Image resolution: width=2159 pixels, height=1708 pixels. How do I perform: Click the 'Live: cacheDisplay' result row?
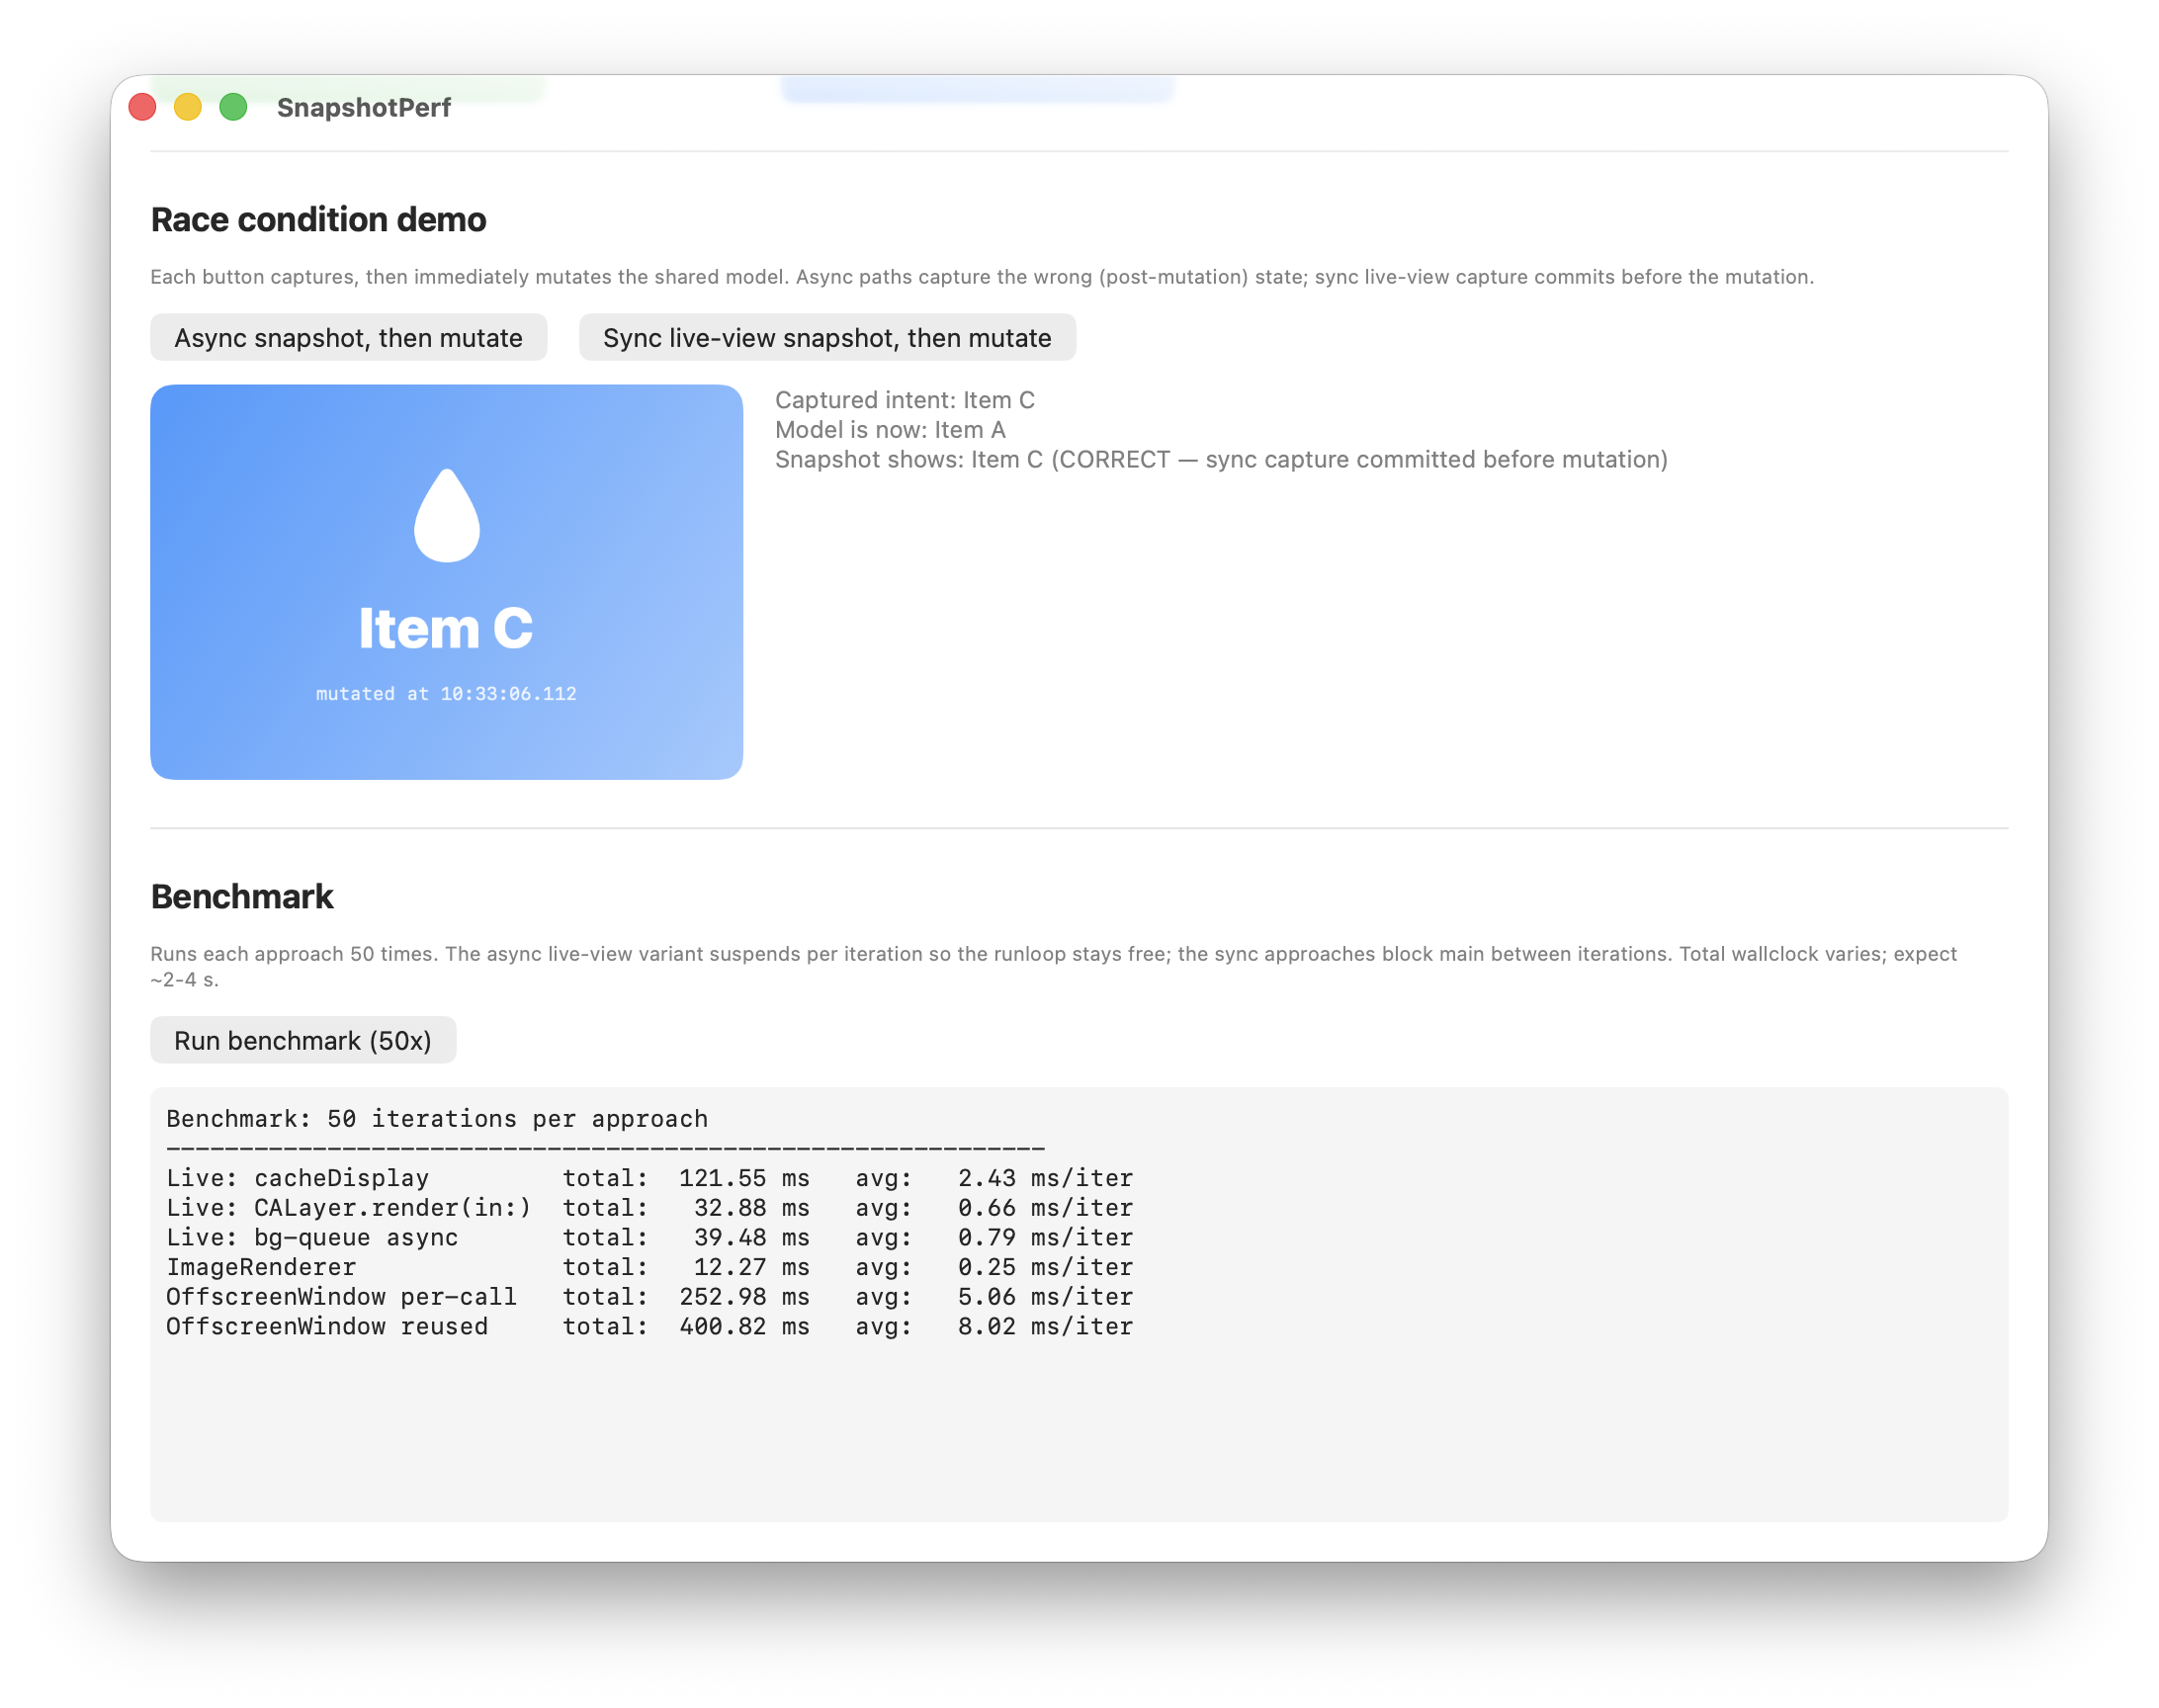point(649,1177)
